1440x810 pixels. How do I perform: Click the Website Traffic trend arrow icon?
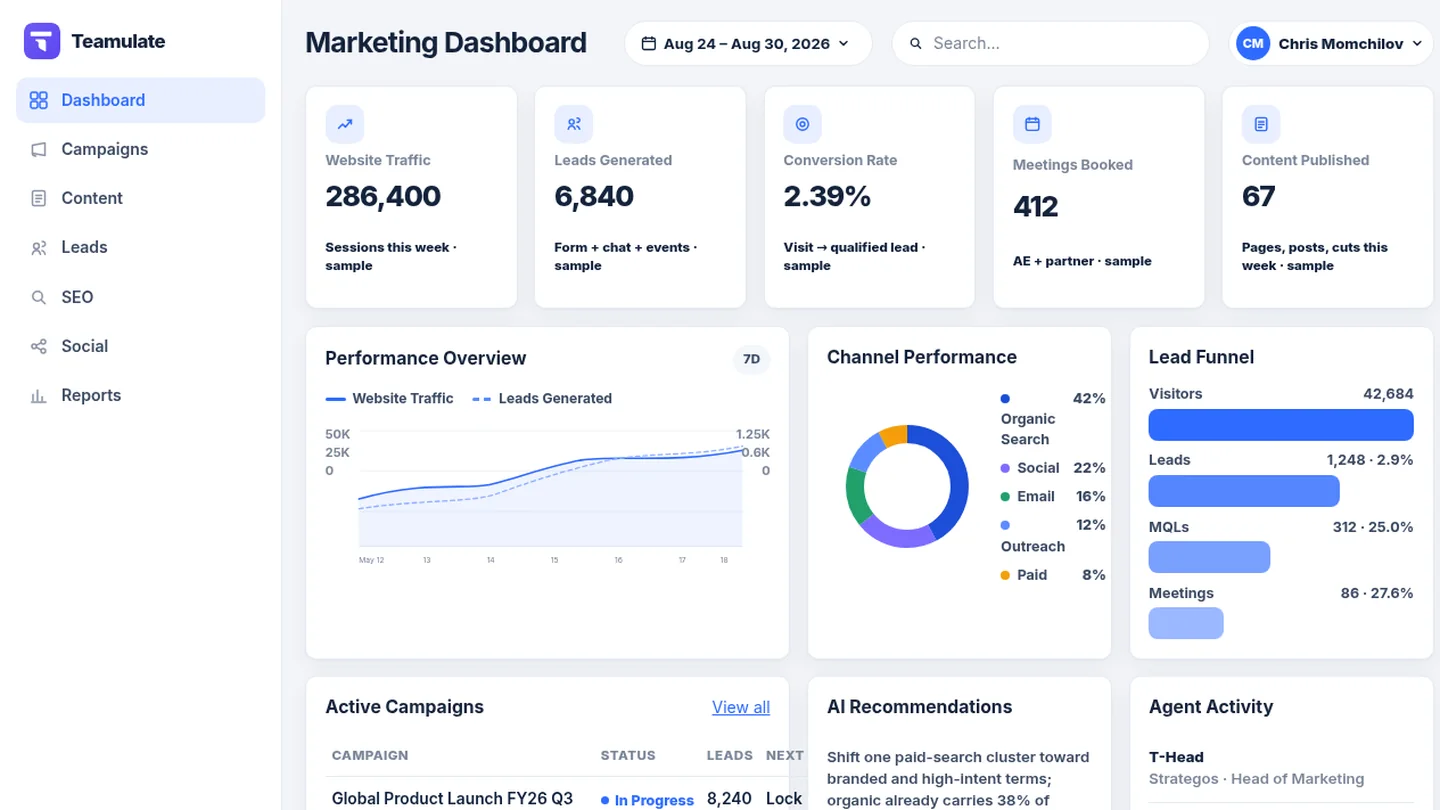[345, 124]
